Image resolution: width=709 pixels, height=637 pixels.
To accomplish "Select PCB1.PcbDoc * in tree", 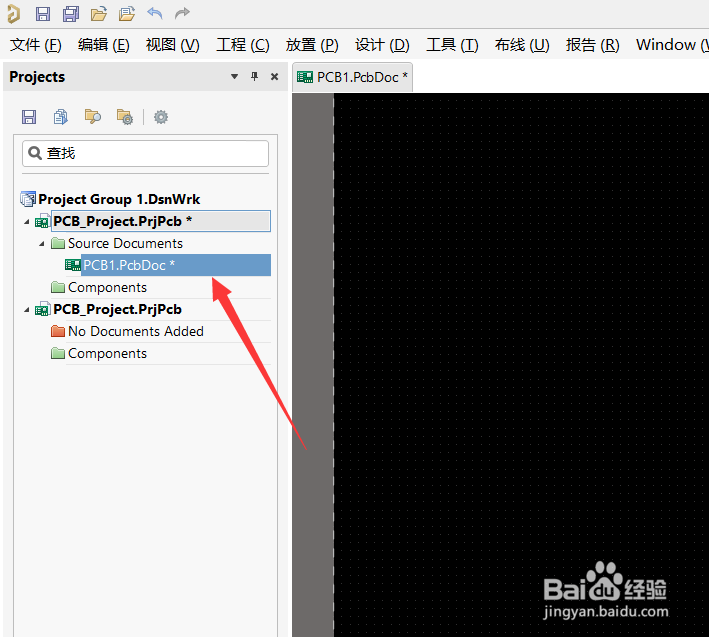I will point(175,265).
